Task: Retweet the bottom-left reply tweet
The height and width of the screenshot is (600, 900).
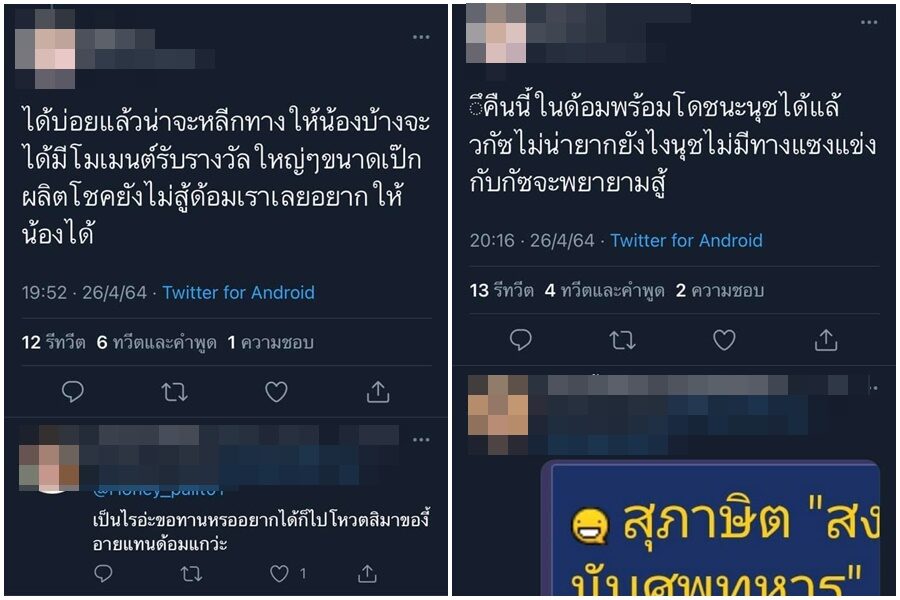Action: coord(191,574)
